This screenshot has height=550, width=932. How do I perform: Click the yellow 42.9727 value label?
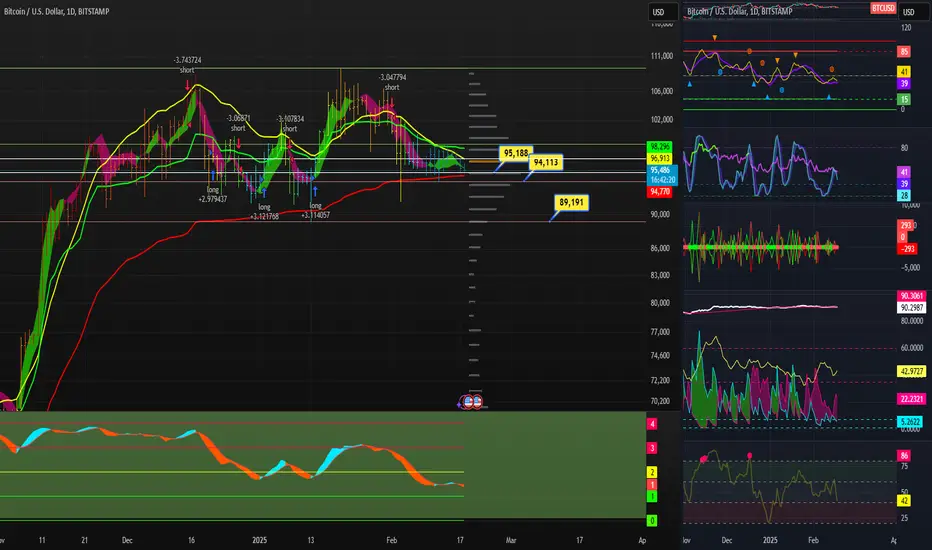912,372
